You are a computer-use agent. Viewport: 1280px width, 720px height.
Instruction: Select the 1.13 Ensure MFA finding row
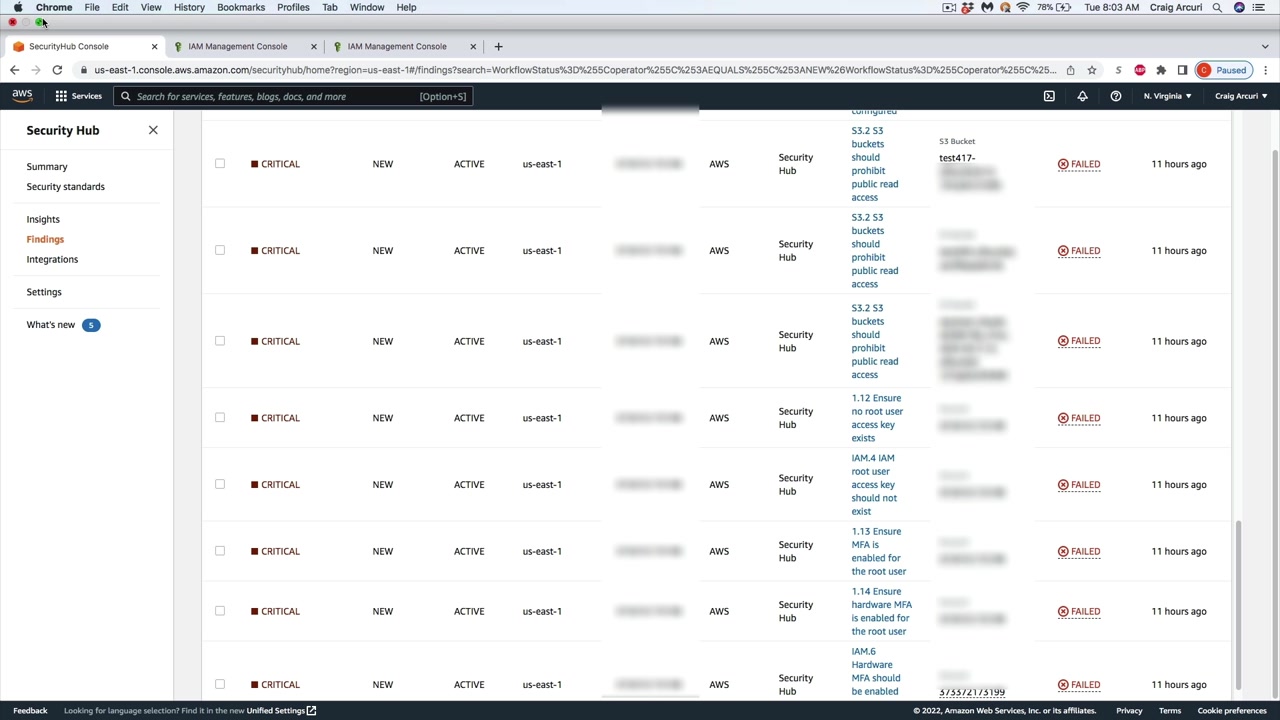click(x=220, y=551)
